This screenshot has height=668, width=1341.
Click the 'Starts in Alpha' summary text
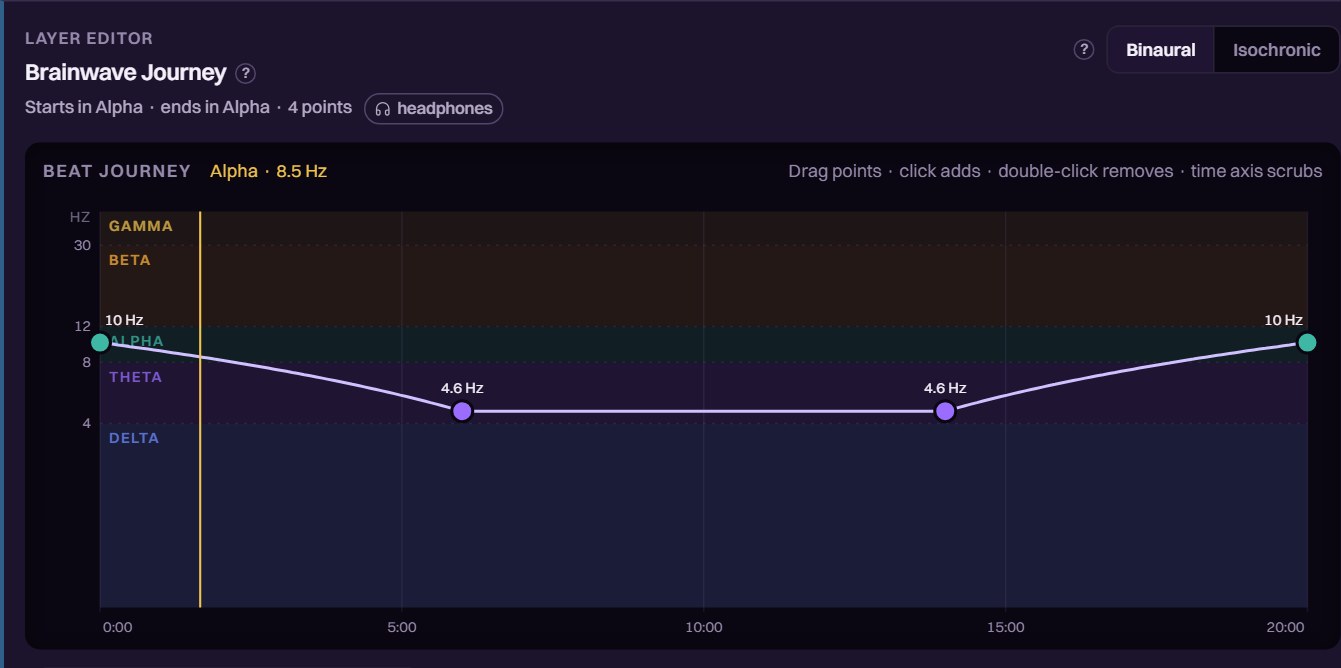(x=84, y=107)
